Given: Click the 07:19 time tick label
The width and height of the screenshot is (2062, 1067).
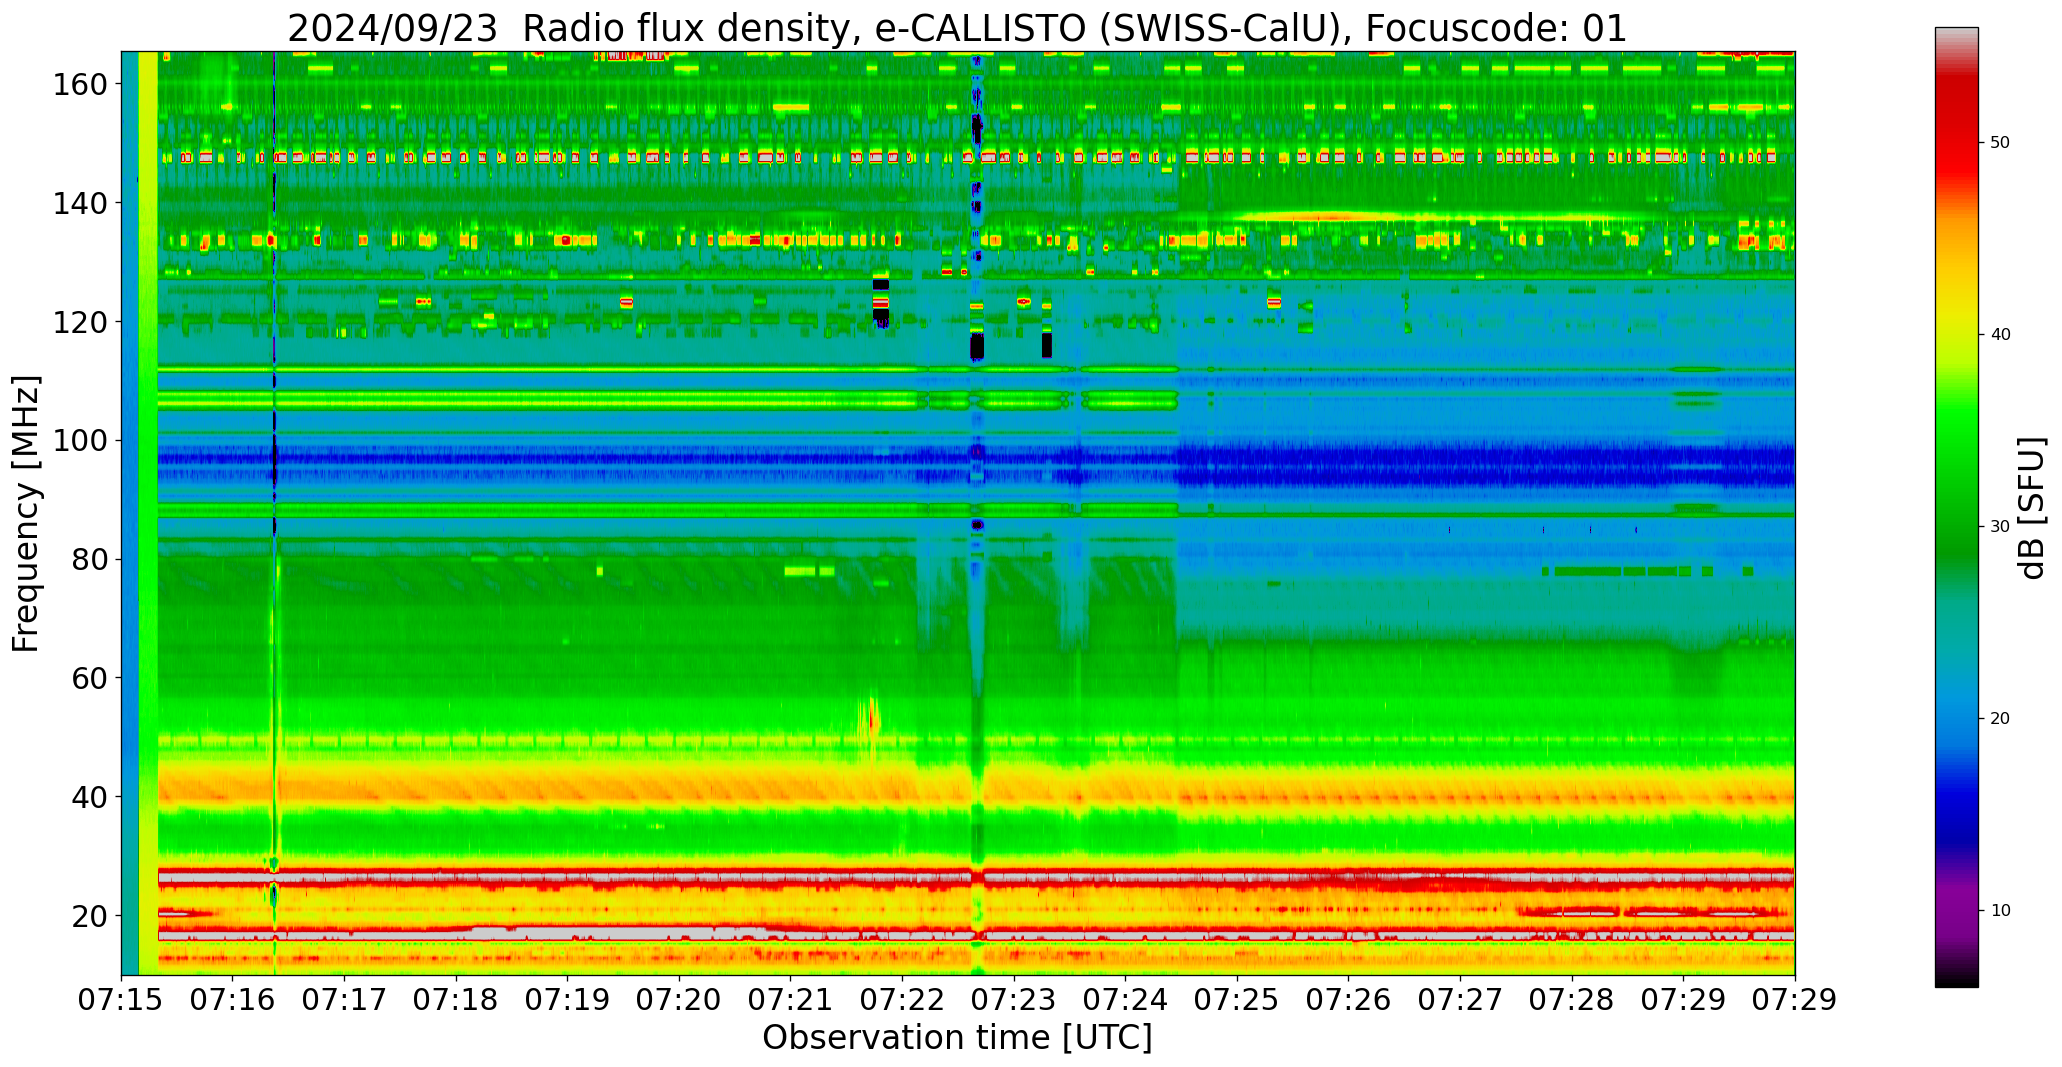Looking at the screenshot, I should pos(568,1000).
